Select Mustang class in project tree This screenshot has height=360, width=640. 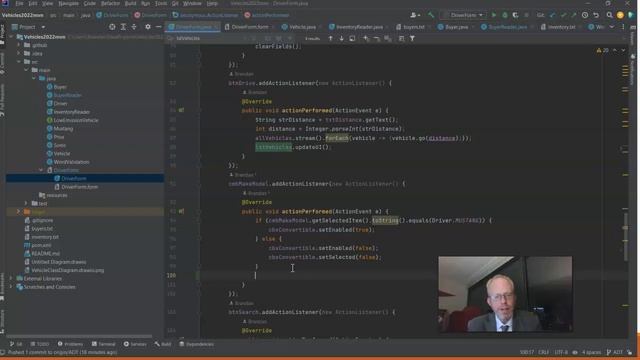pyautogui.click(x=63, y=129)
